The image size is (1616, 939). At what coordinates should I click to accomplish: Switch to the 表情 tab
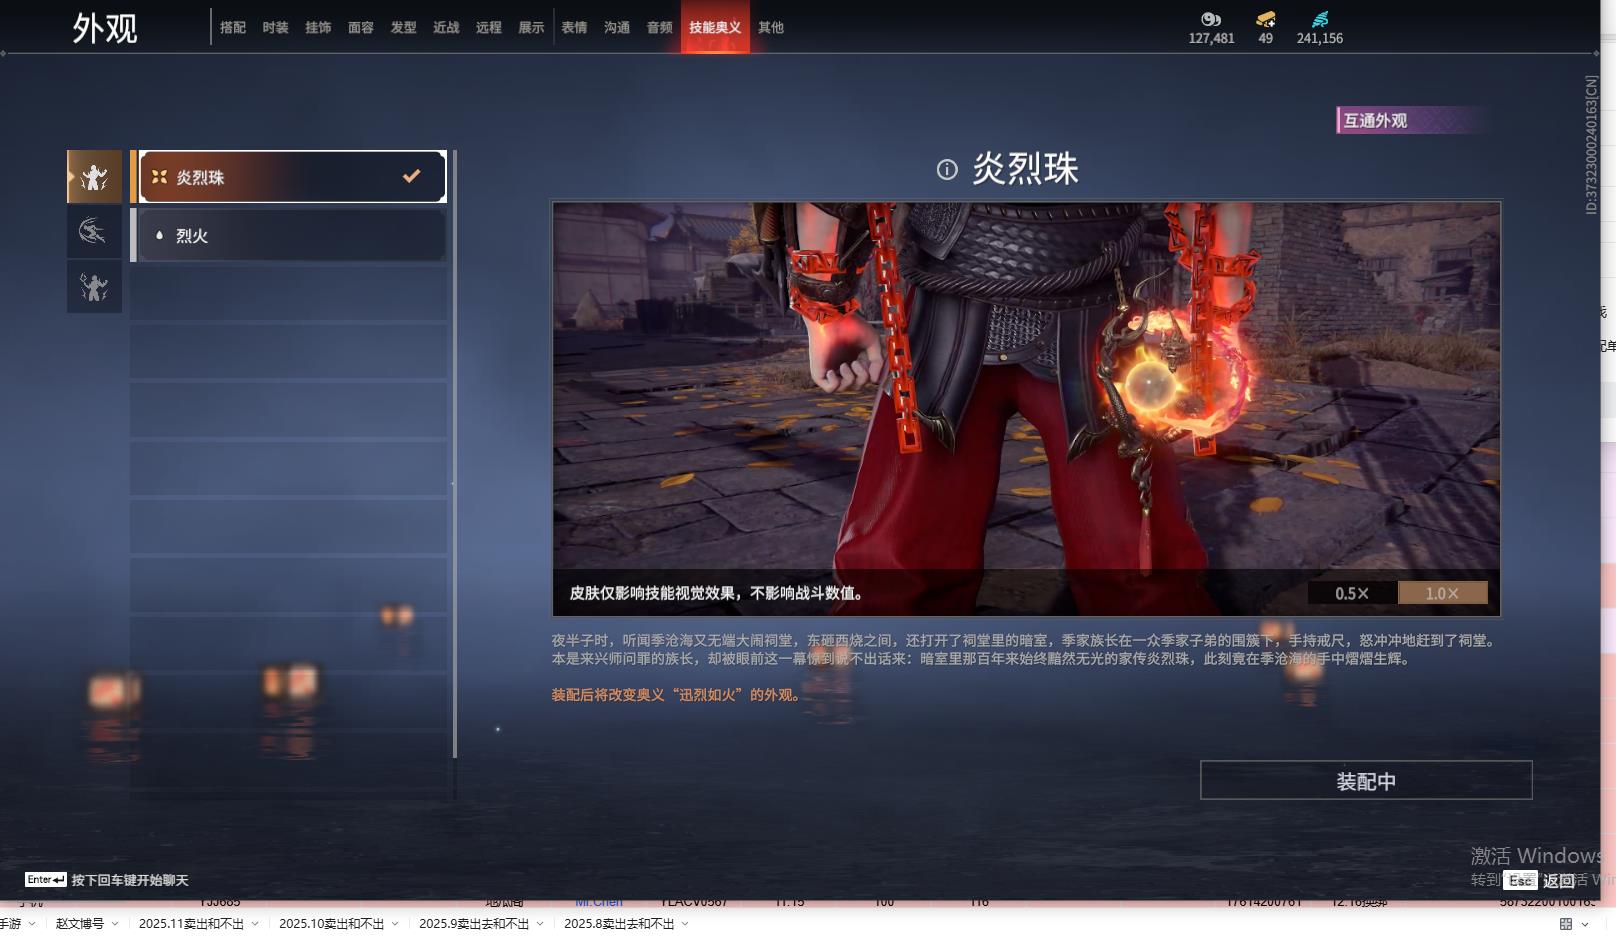point(574,28)
